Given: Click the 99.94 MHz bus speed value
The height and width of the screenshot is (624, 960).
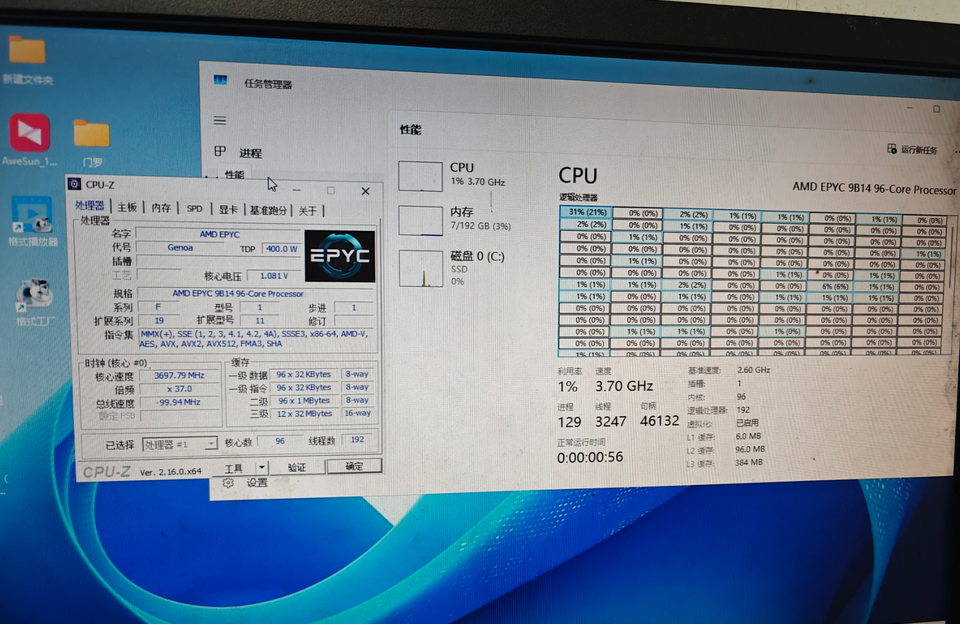Looking at the screenshot, I should pos(179,402).
